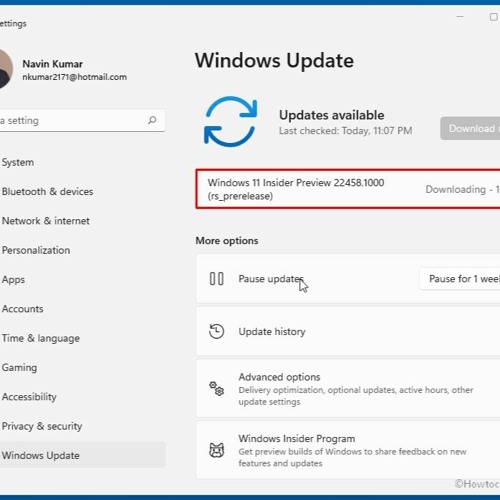Open the Pause for 1 week dropdown

tap(460, 279)
